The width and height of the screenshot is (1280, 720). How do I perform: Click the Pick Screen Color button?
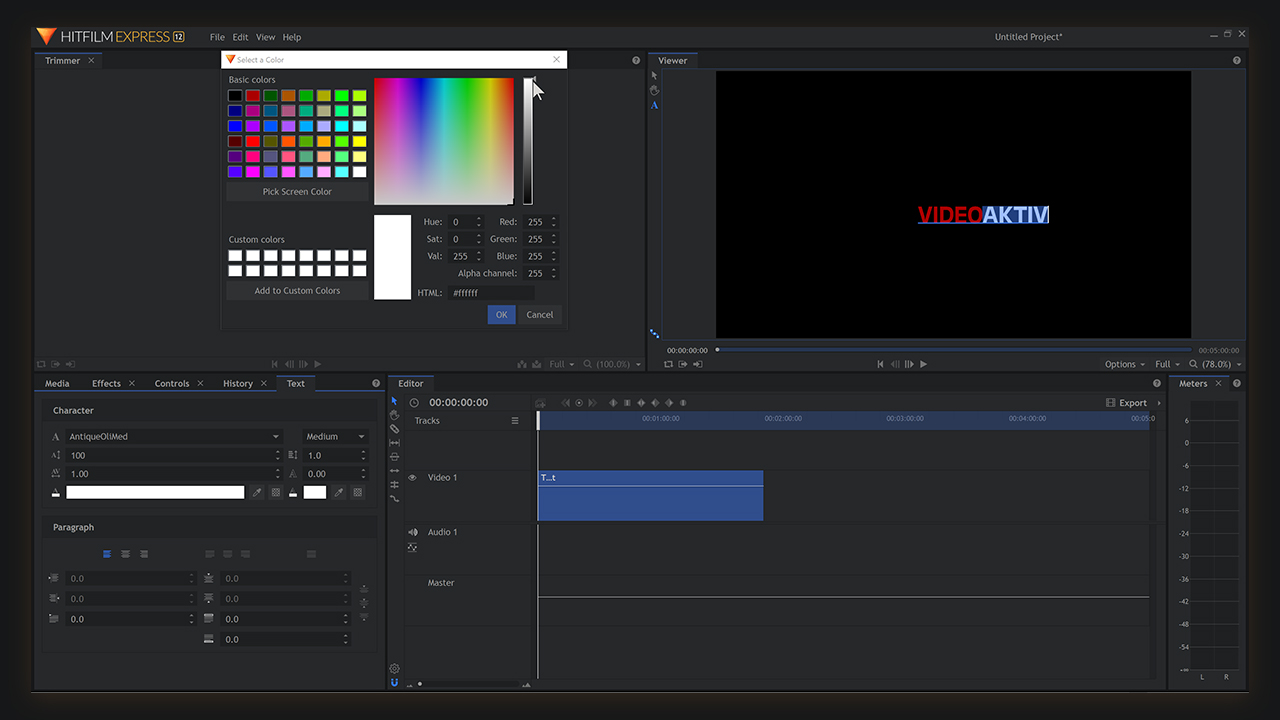[x=297, y=192]
